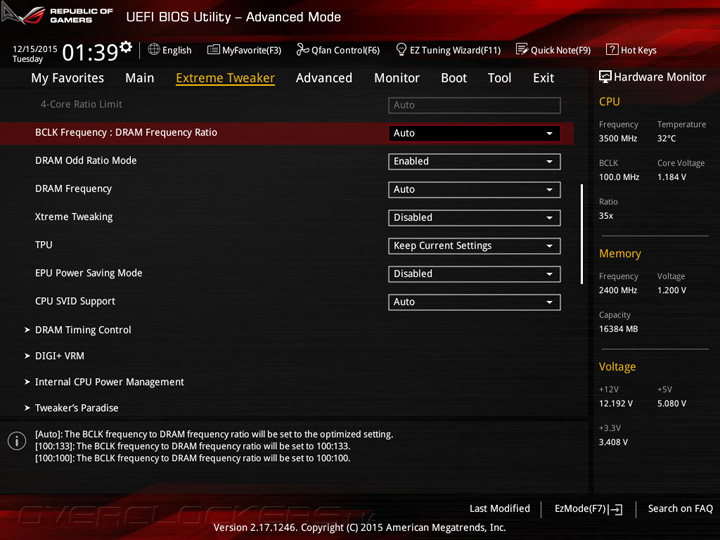Viewport: 720px width, 540px height.
Task: Click the Capacity 16384 MB value
Action: tap(619, 329)
